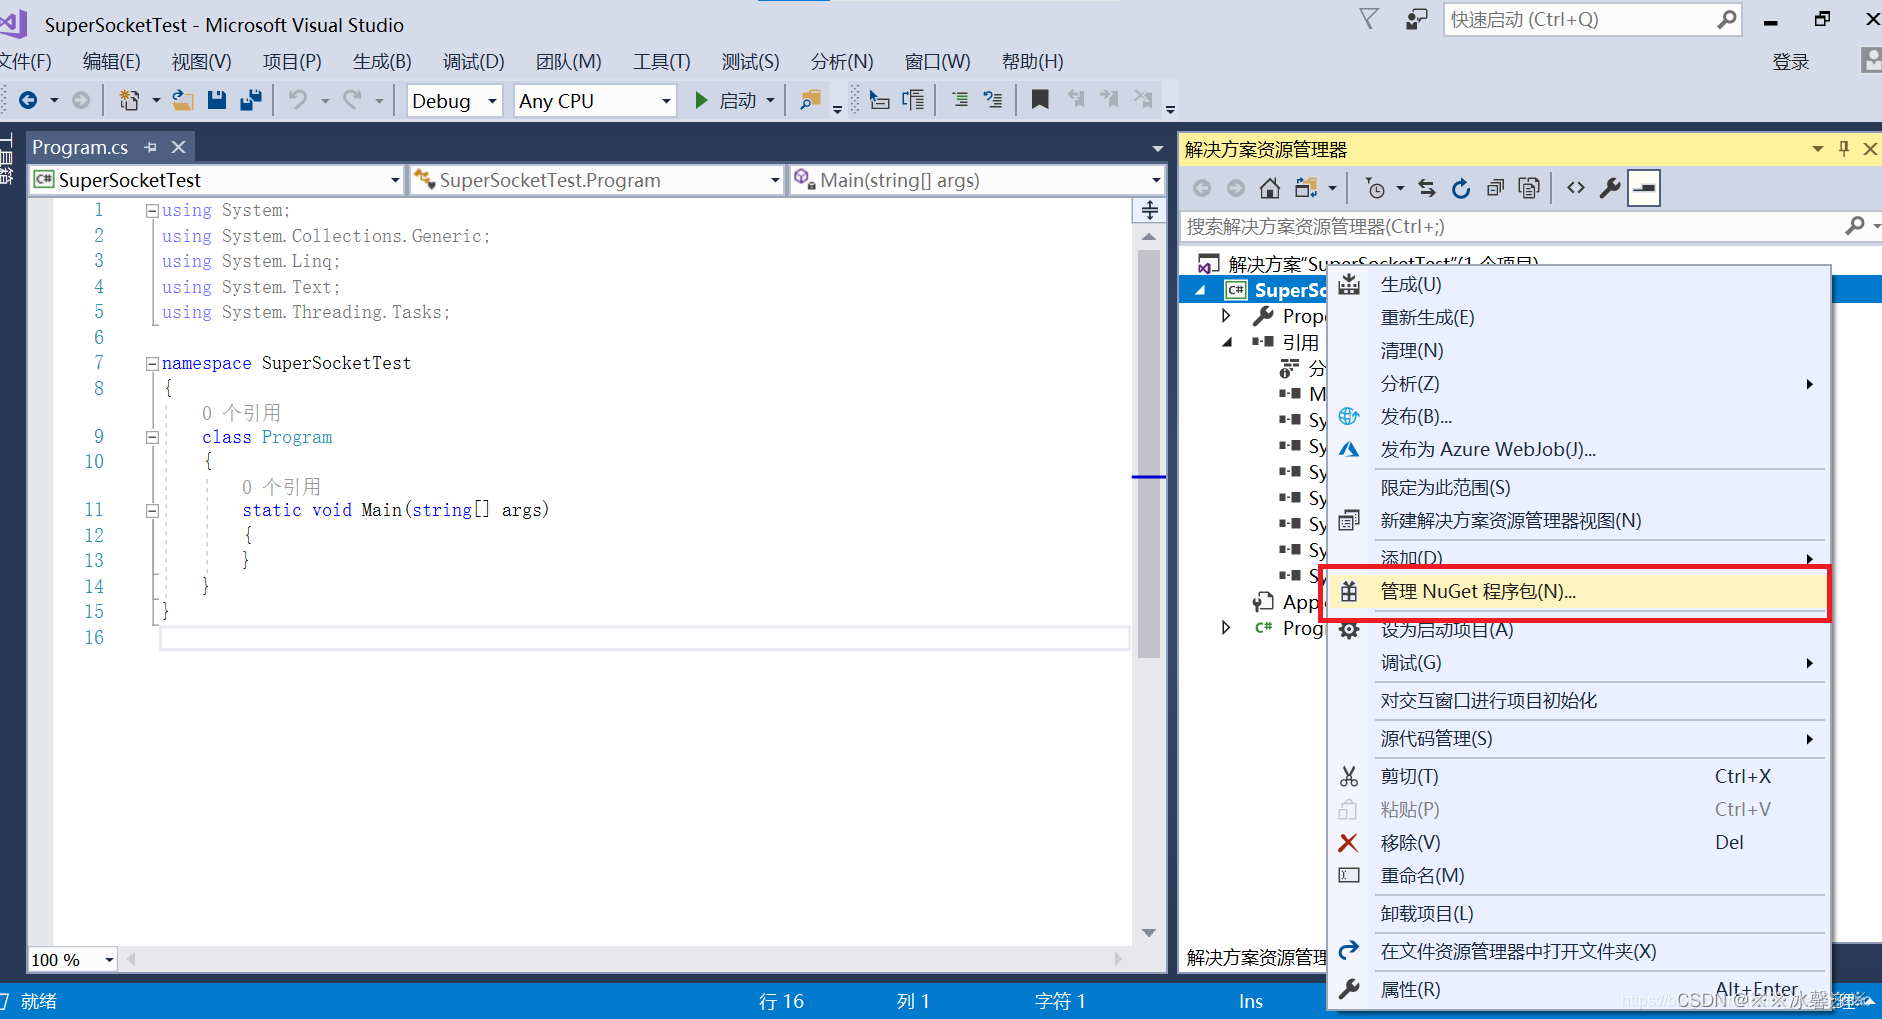This screenshot has width=1882, height=1019.
Task: Click the Refresh icon in Solution Explorer
Action: point(1461,187)
